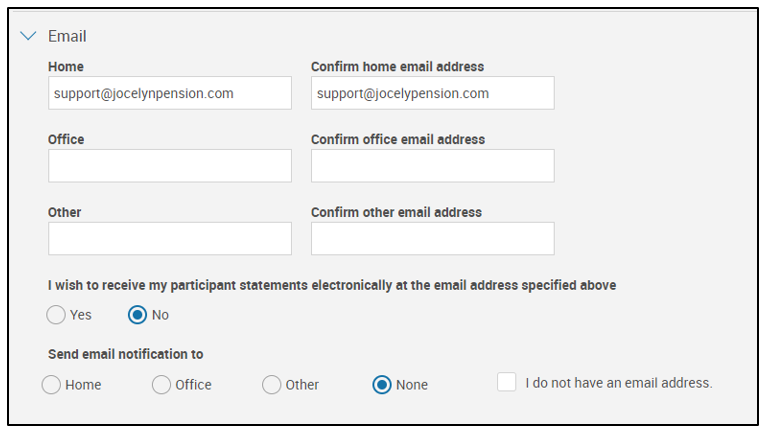Viewport: 767px width, 433px height.
Task: Click the Home email input field
Action: 169,94
